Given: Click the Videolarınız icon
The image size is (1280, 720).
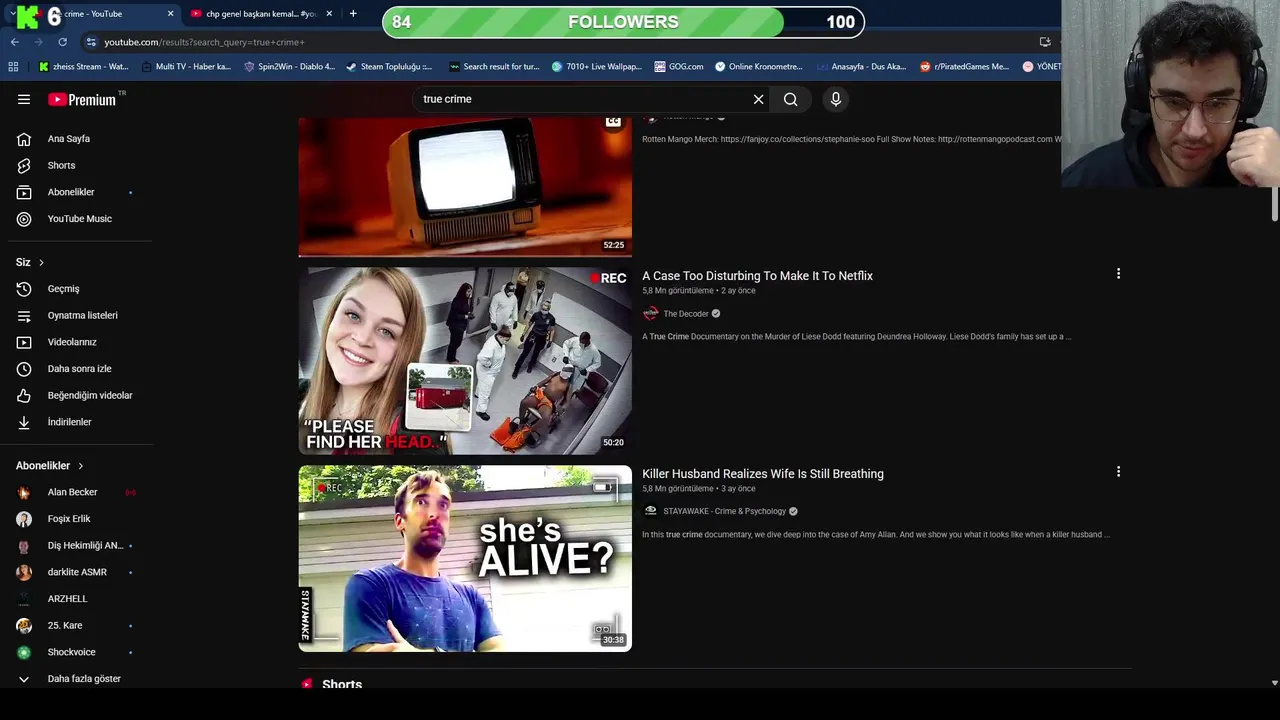Looking at the screenshot, I should click(x=24, y=342).
